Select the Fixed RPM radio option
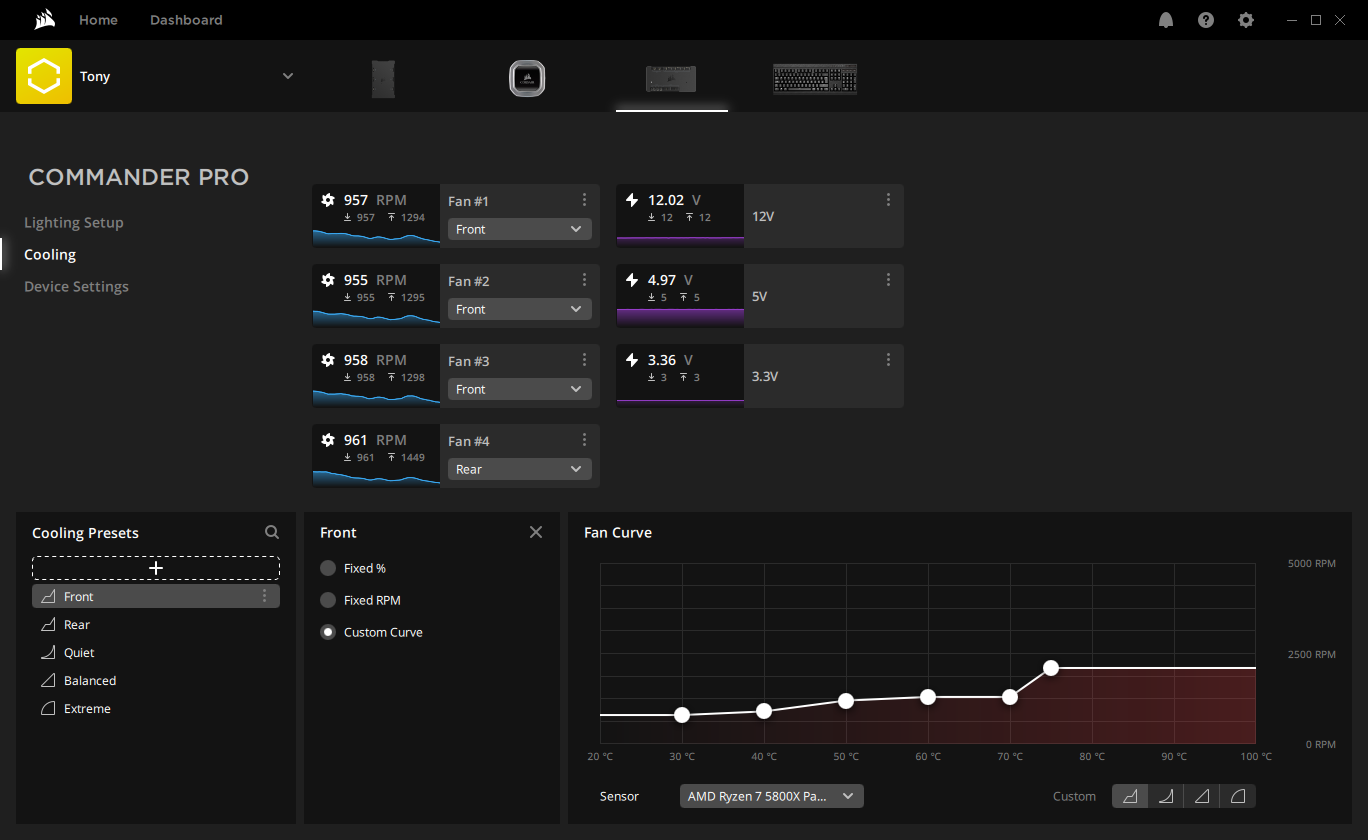The image size is (1368, 840). 328,600
